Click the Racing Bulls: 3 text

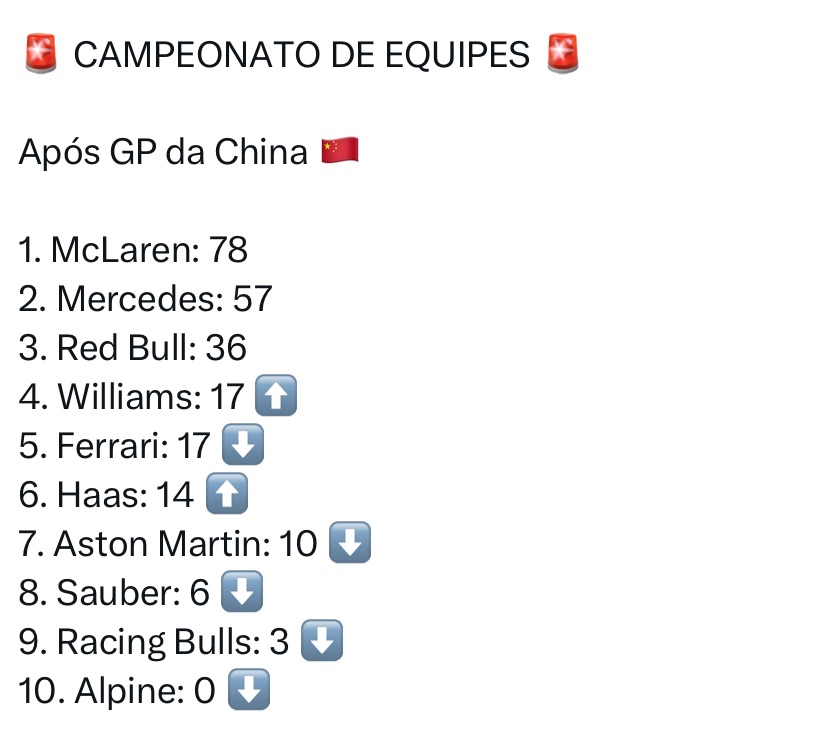pyautogui.click(x=154, y=642)
